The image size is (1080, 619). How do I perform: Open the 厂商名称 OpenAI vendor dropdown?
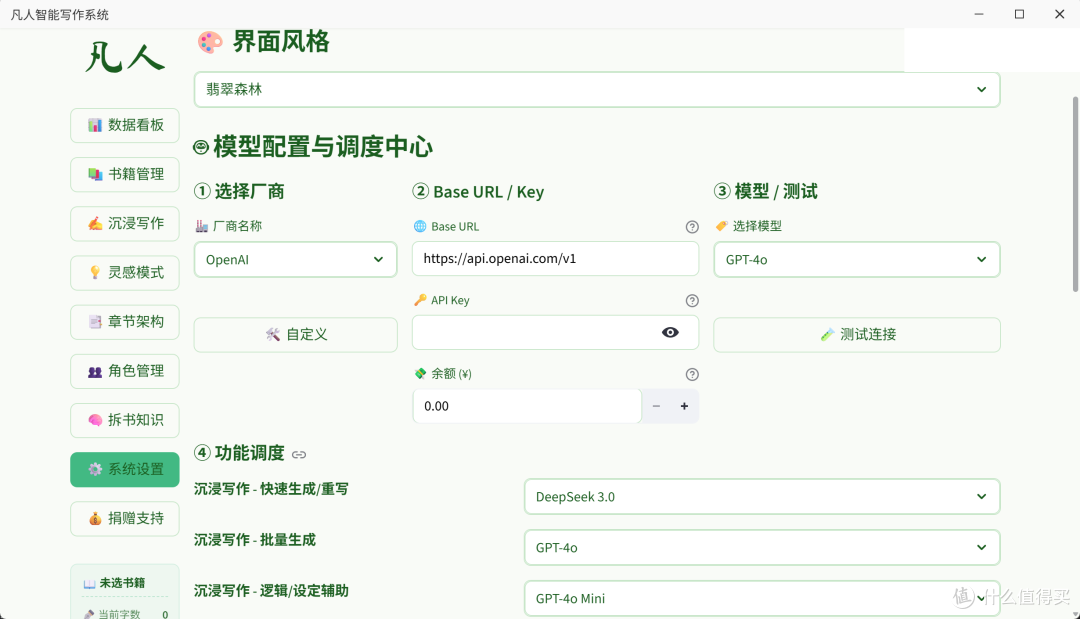tap(295, 260)
